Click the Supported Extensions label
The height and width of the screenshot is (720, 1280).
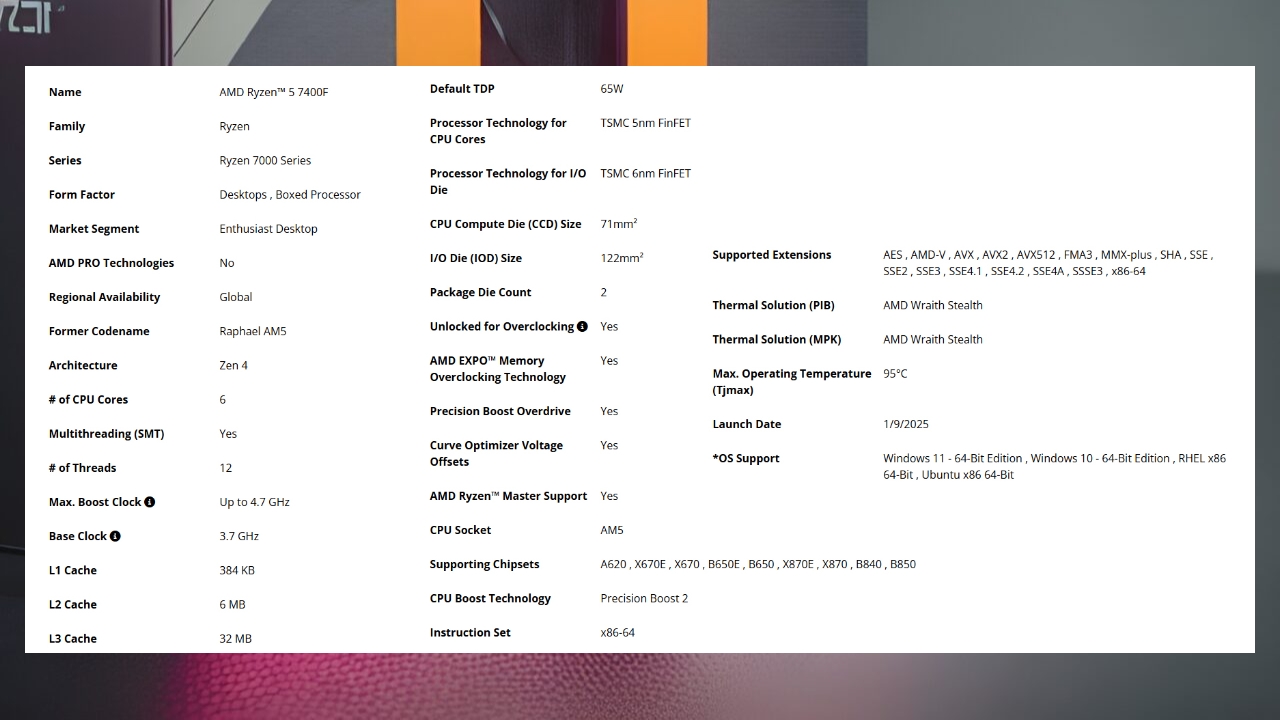[772, 255]
